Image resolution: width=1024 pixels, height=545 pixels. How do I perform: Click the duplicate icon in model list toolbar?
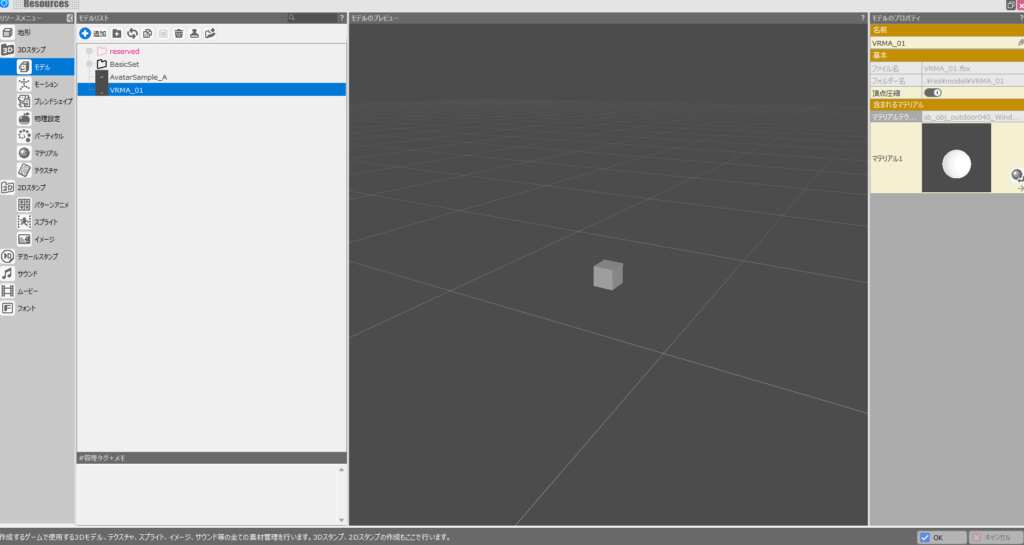coord(147,34)
